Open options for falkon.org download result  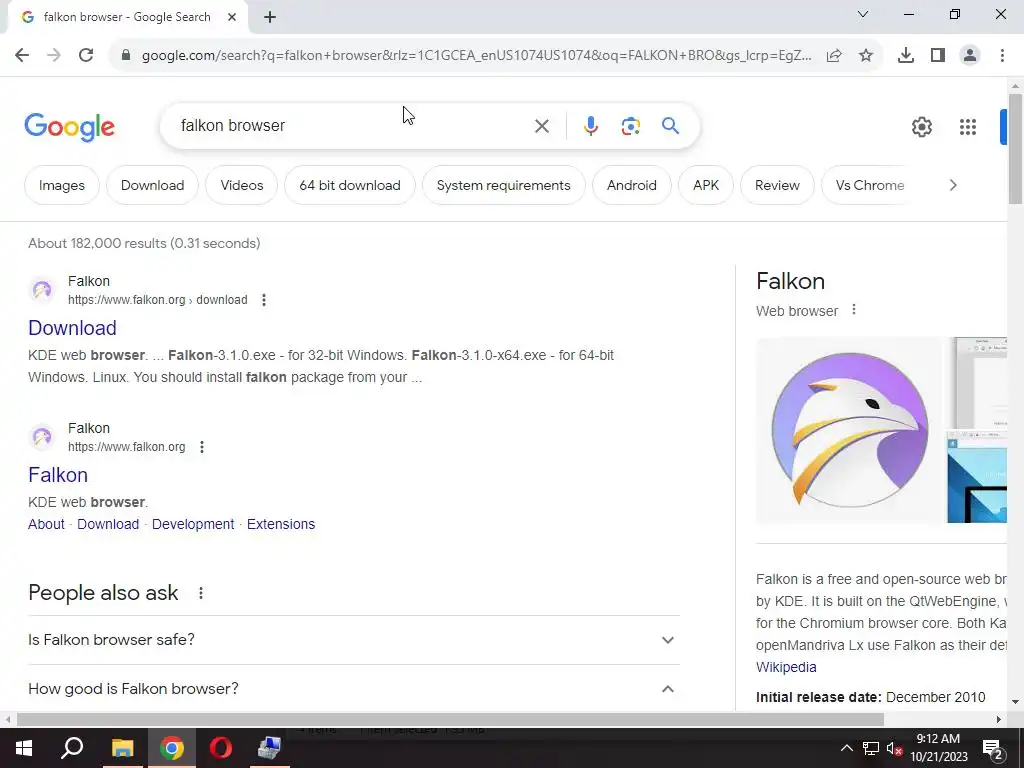[x=264, y=300]
